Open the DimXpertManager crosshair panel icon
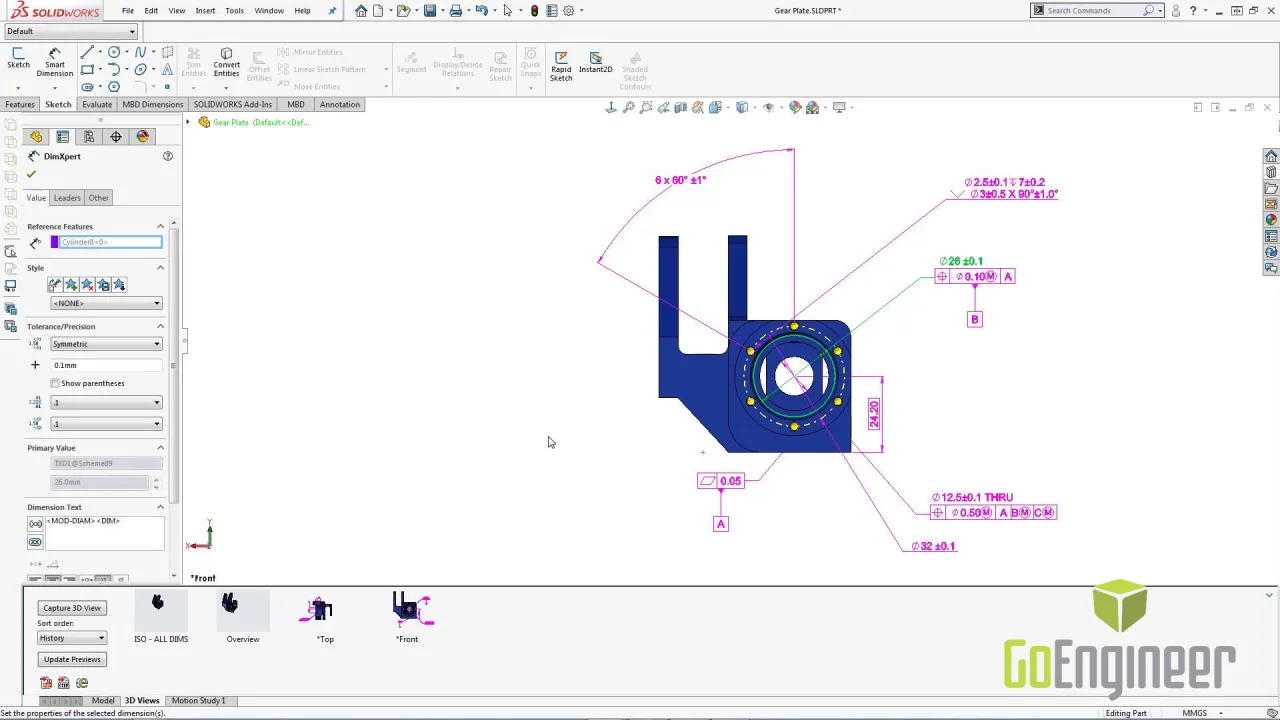The width and height of the screenshot is (1280, 720). point(116,137)
